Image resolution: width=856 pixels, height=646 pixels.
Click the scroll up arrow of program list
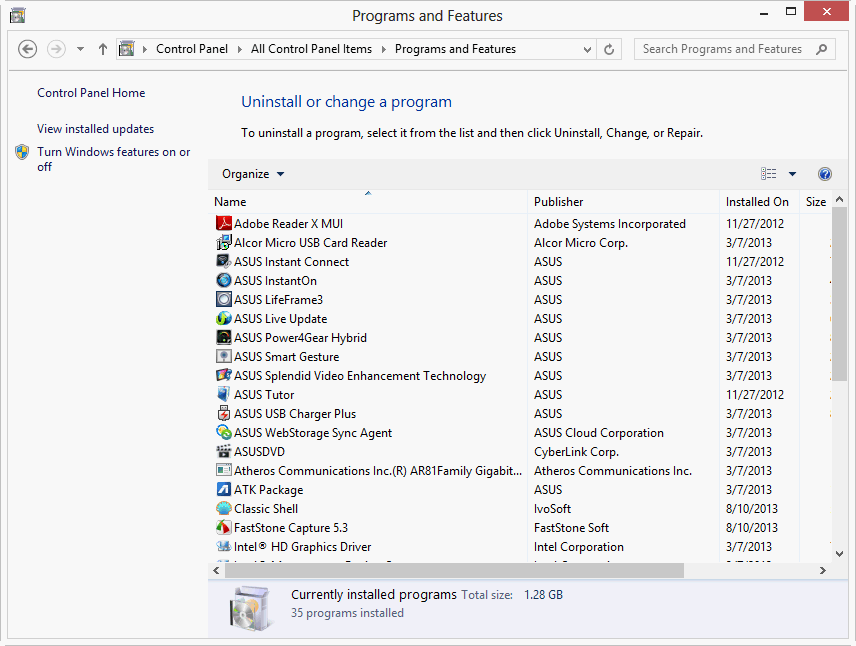(x=840, y=199)
